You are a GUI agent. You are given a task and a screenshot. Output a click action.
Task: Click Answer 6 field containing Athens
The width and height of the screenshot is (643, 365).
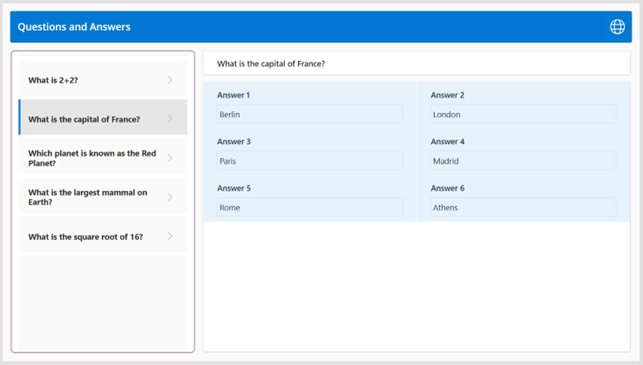click(x=523, y=208)
